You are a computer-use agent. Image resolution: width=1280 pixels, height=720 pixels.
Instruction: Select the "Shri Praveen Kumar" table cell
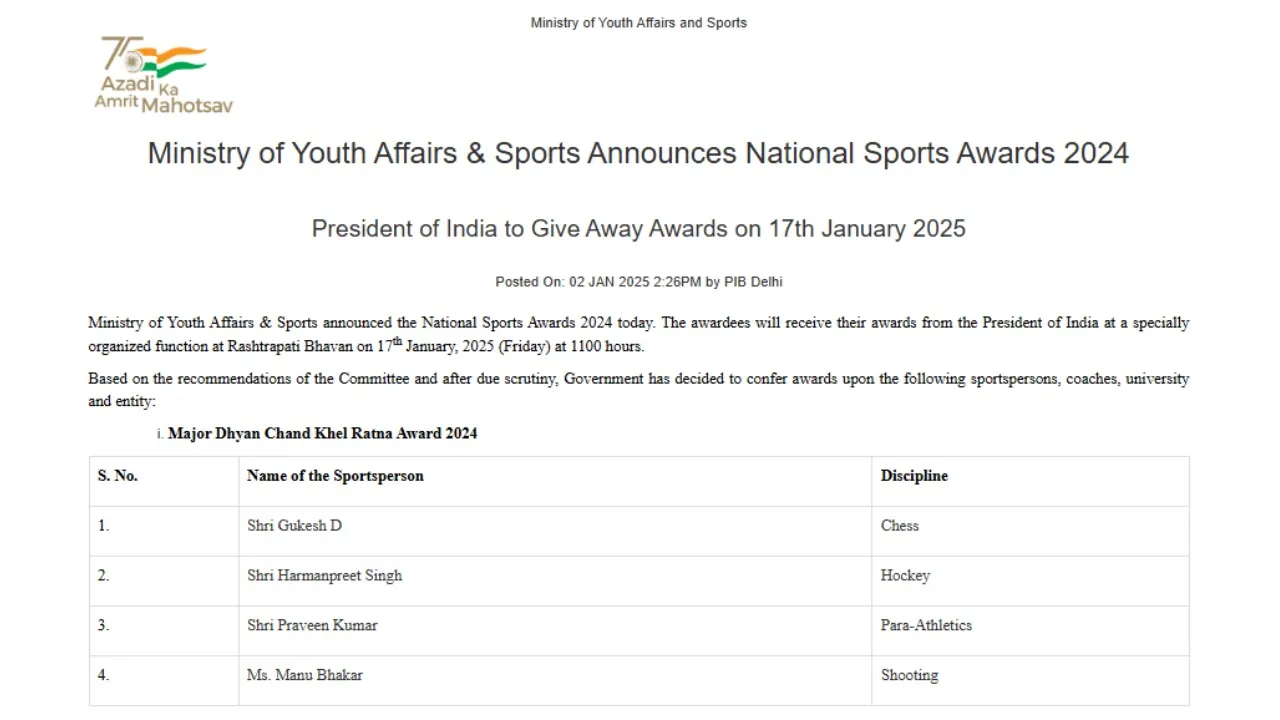pyautogui.click(x=312, y=626)
